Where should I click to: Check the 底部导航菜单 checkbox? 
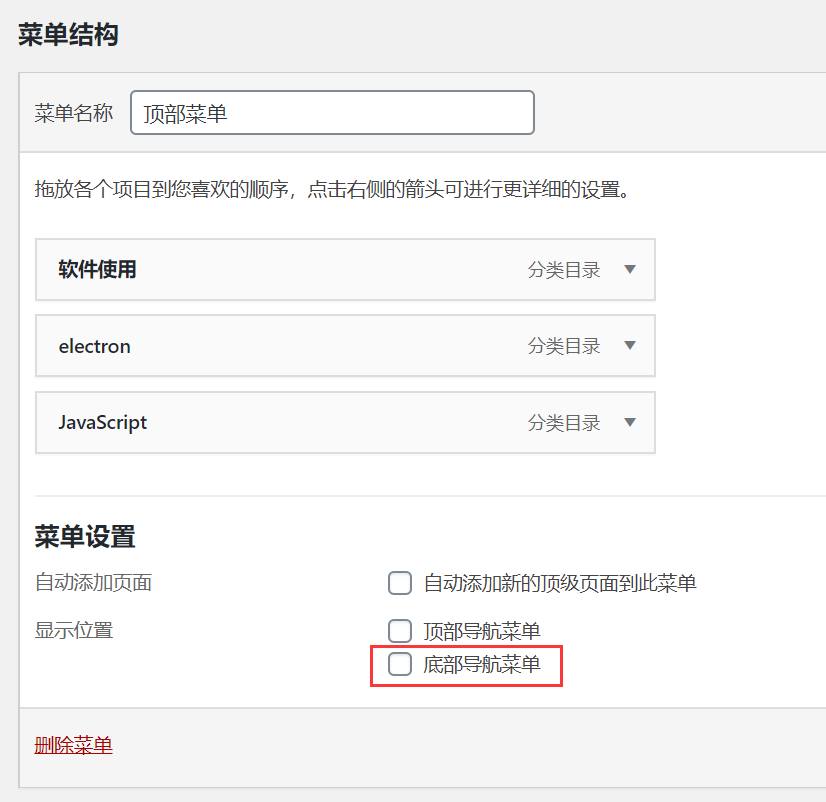400,664
